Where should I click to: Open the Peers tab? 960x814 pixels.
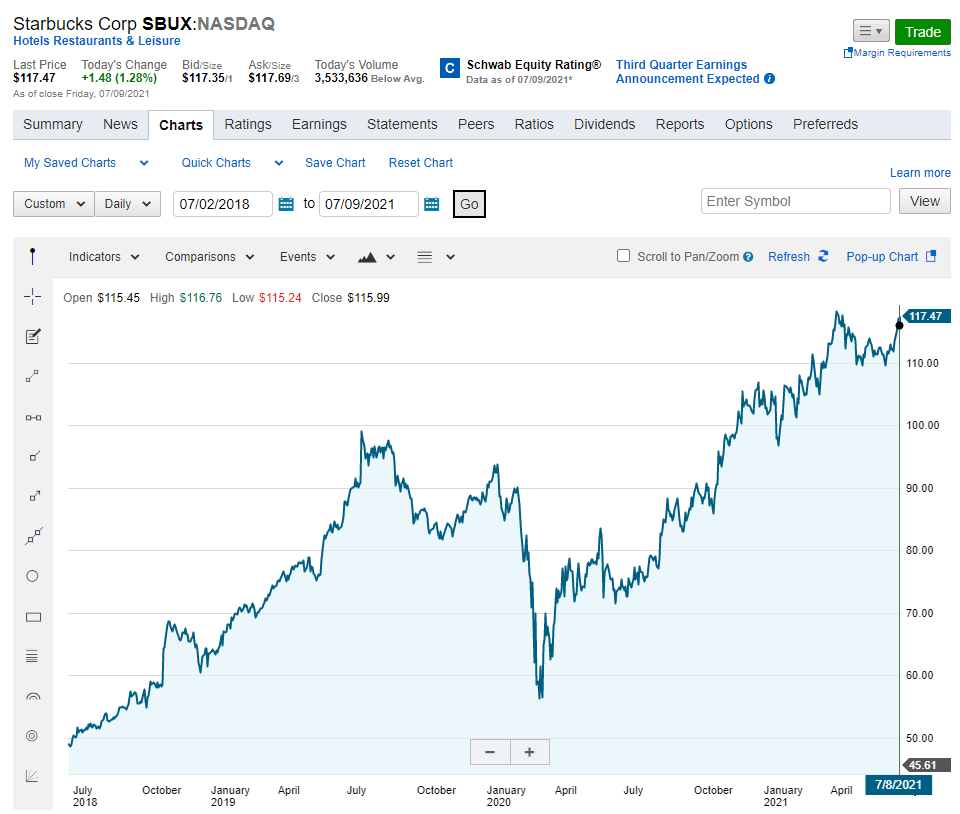tap(476, 124)
